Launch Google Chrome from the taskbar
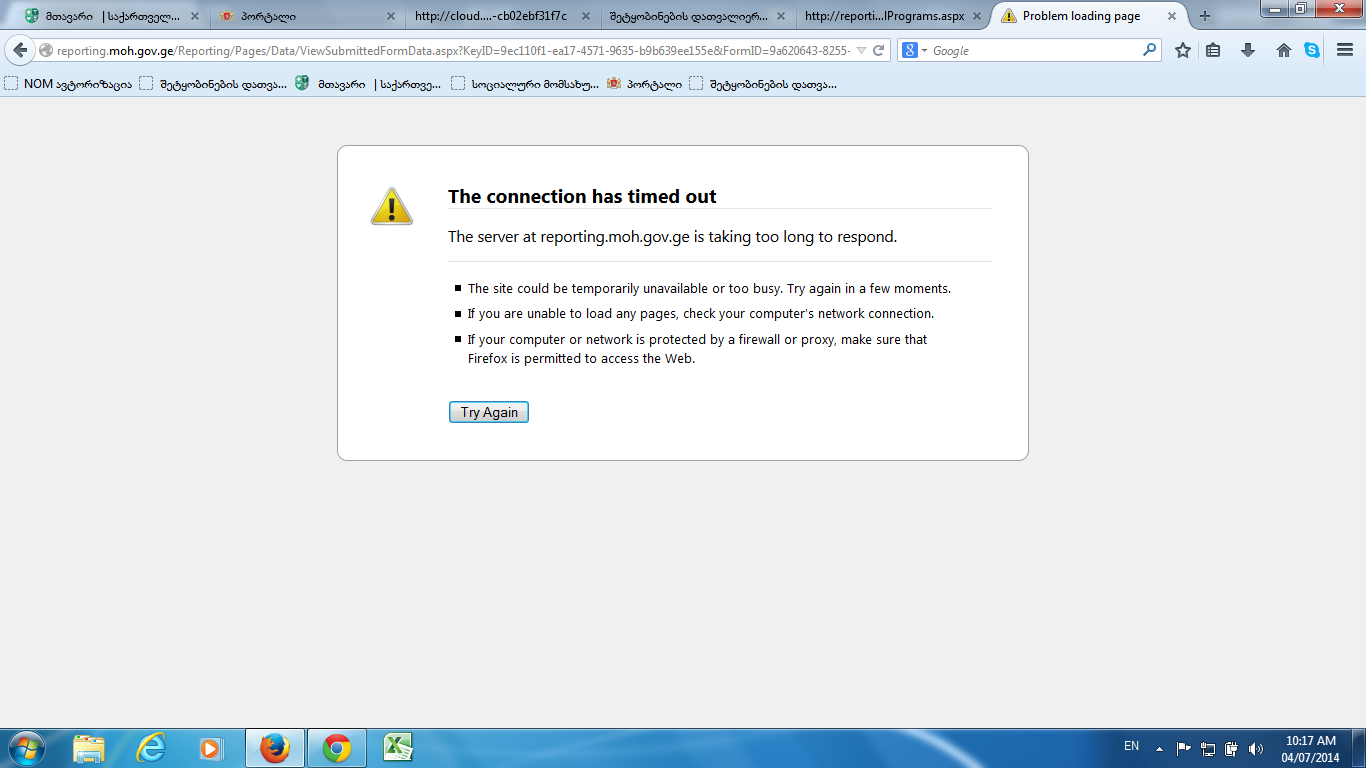The height and width of the screenshot is (768, 1366). coord(337,748)
